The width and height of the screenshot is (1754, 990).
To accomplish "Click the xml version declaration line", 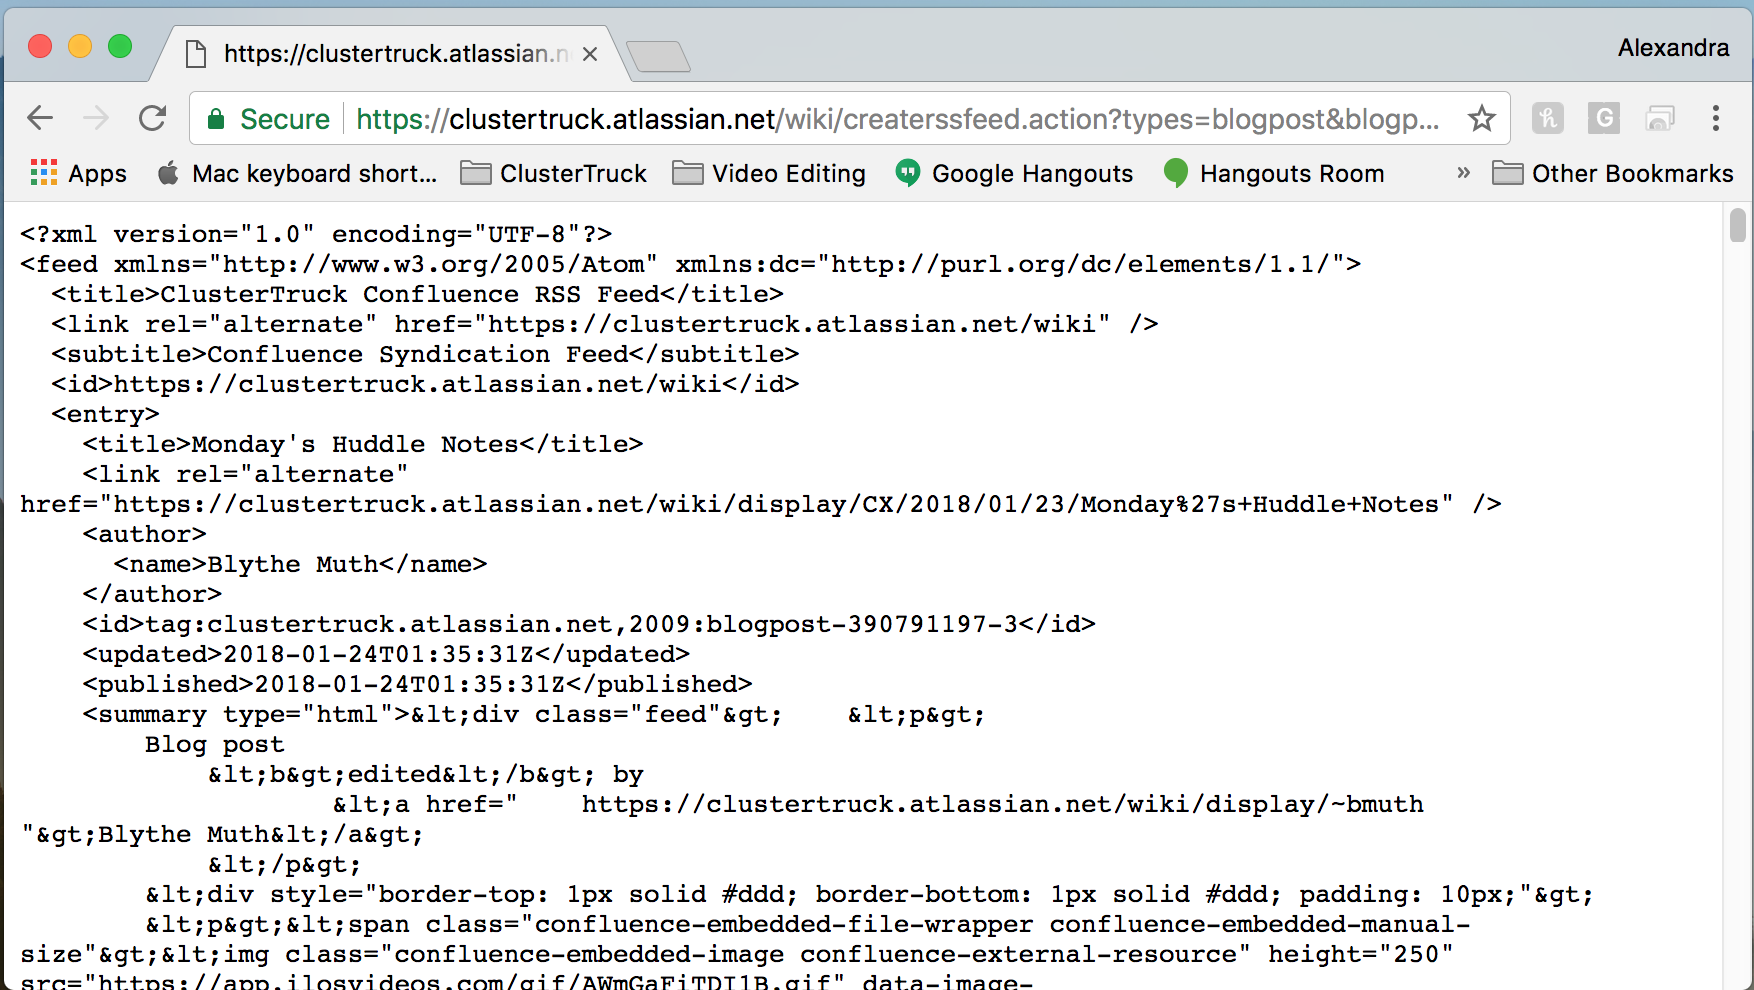I will tap(316, 234).
